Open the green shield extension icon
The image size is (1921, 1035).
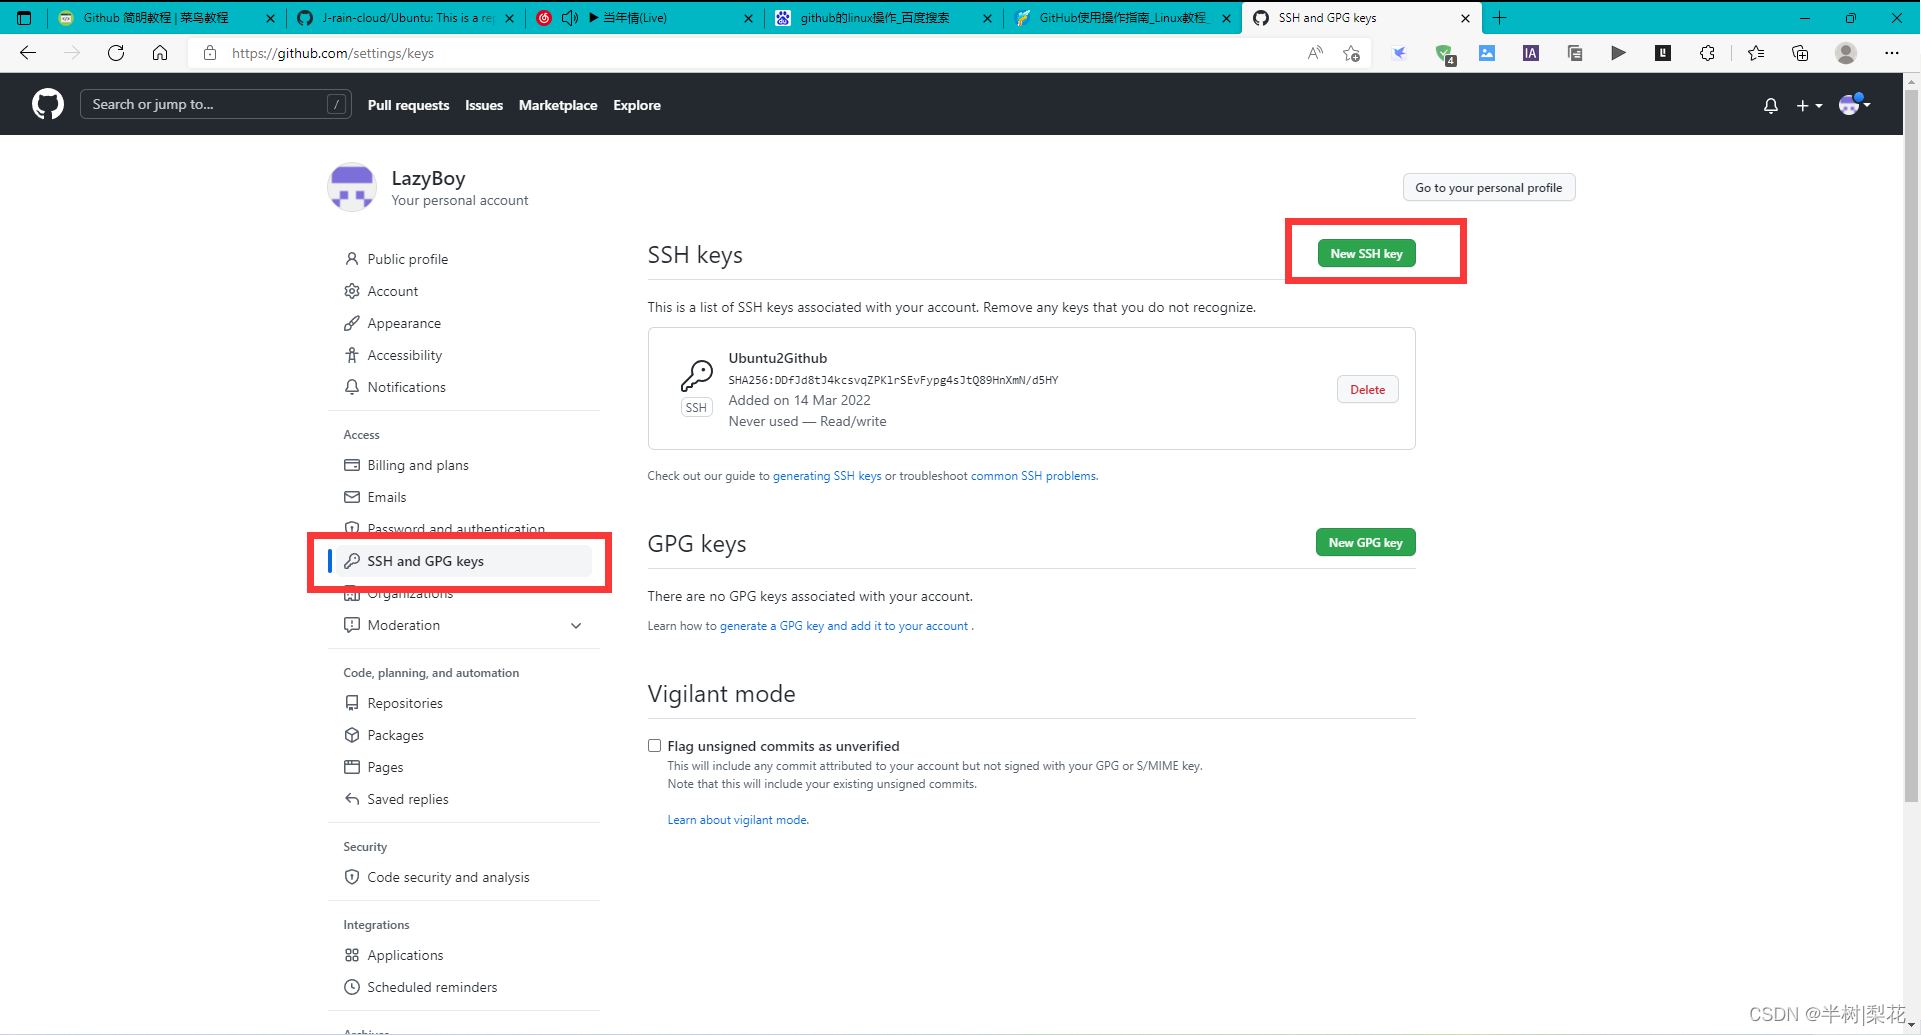pyautogui.click(x=1444, y=54)
